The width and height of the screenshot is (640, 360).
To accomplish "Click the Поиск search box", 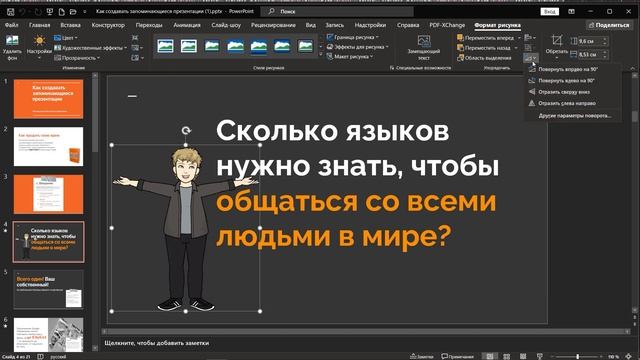I will [337, 11].
